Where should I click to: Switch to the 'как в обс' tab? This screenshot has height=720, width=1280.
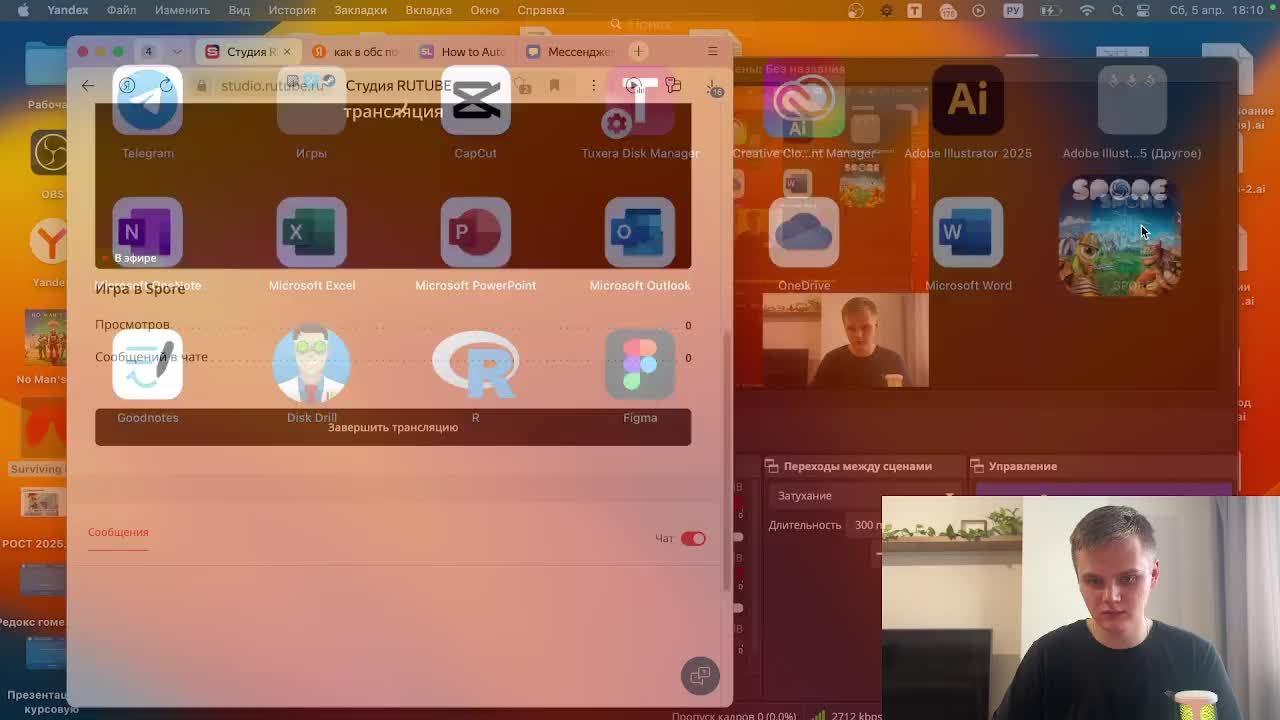point(356,51)
